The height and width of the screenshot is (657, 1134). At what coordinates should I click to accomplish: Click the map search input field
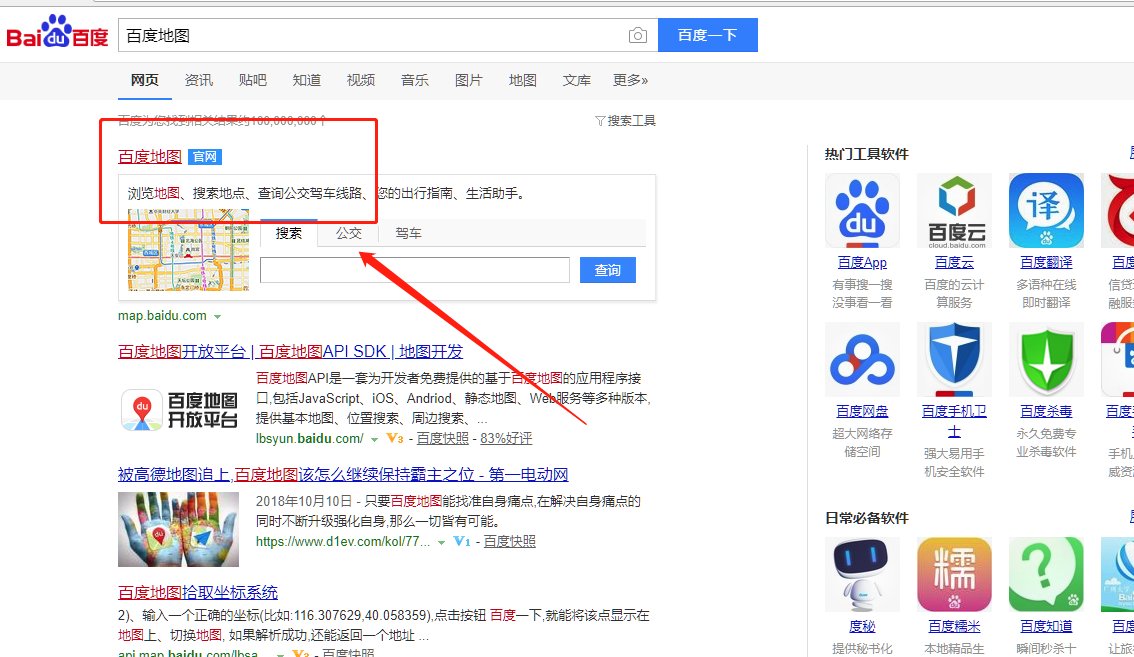[x=414, y=270]
